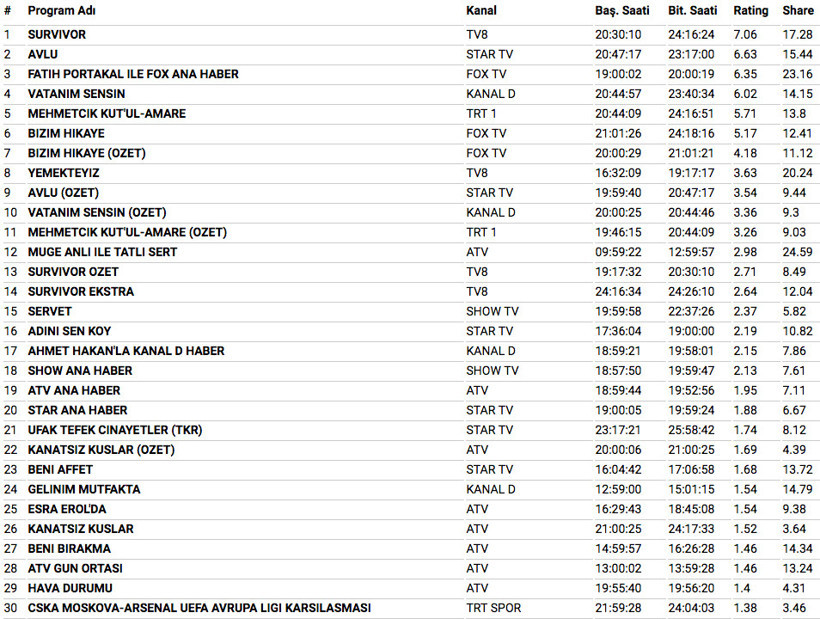Open the HAVA DURUMU program entry

click(x=70, y=588)
